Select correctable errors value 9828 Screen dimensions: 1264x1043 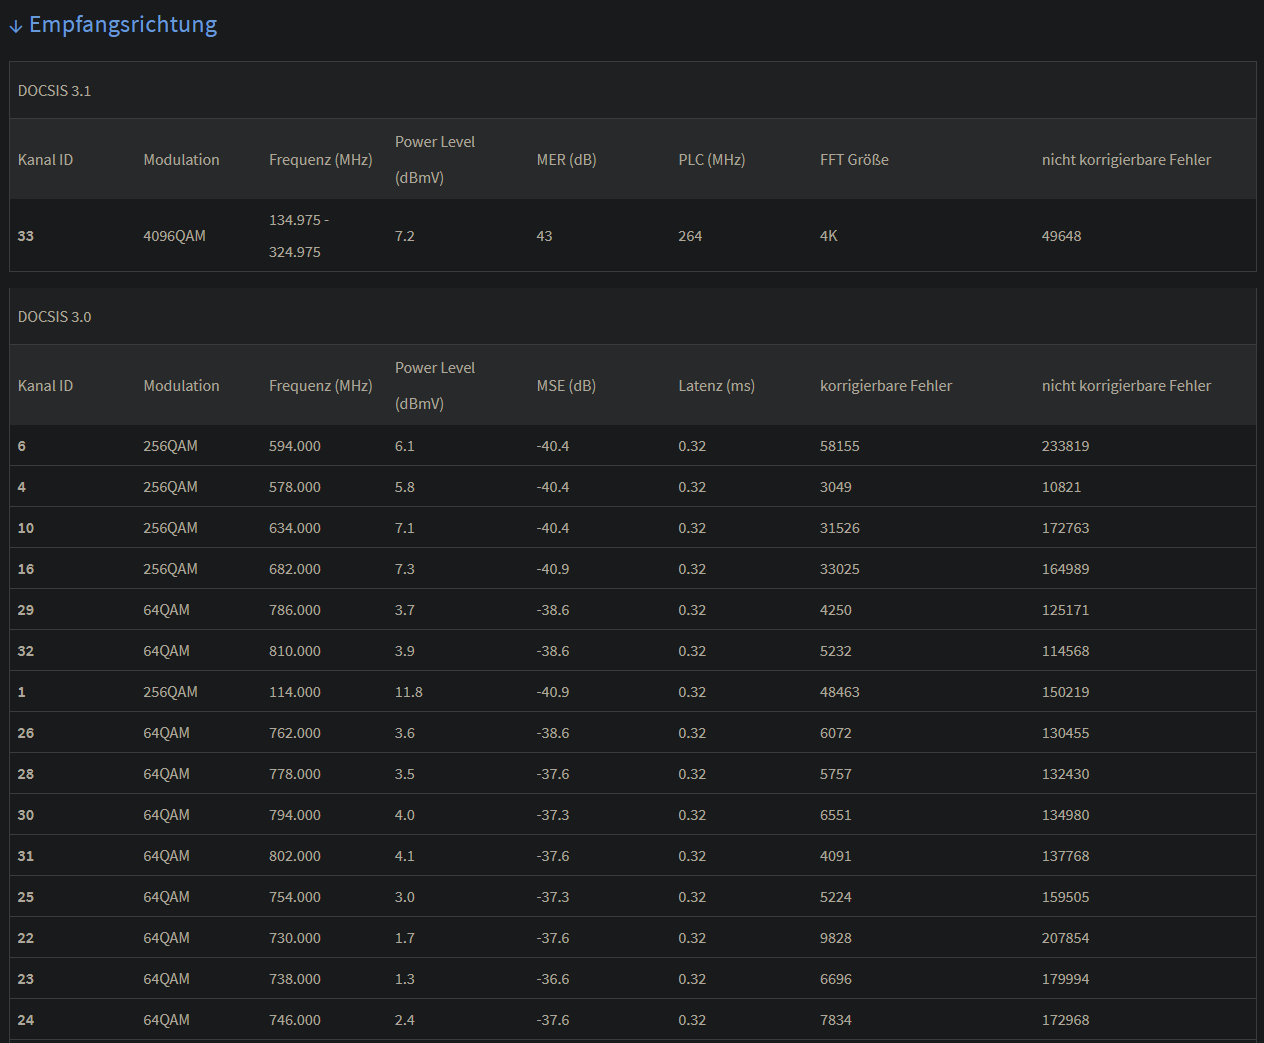pyautogui.click(x=835, y=938)
